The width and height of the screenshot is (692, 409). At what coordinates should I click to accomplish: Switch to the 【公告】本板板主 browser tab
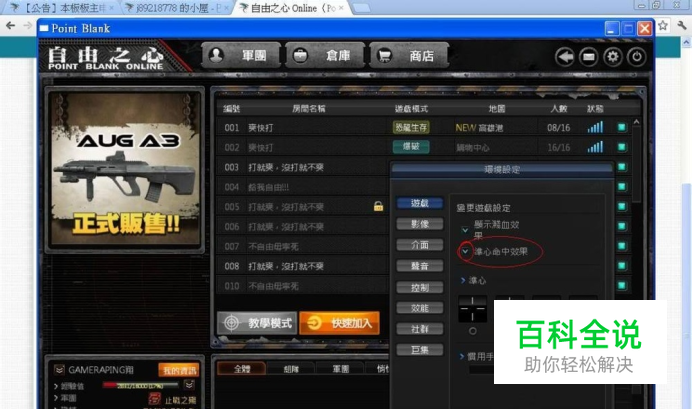[62, 8]
